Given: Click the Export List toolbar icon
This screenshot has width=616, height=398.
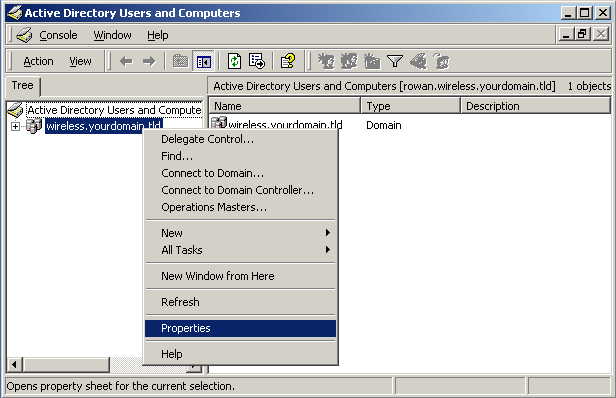Looking at the screenshot, I should pyautogui.click(x=257, y=61).
